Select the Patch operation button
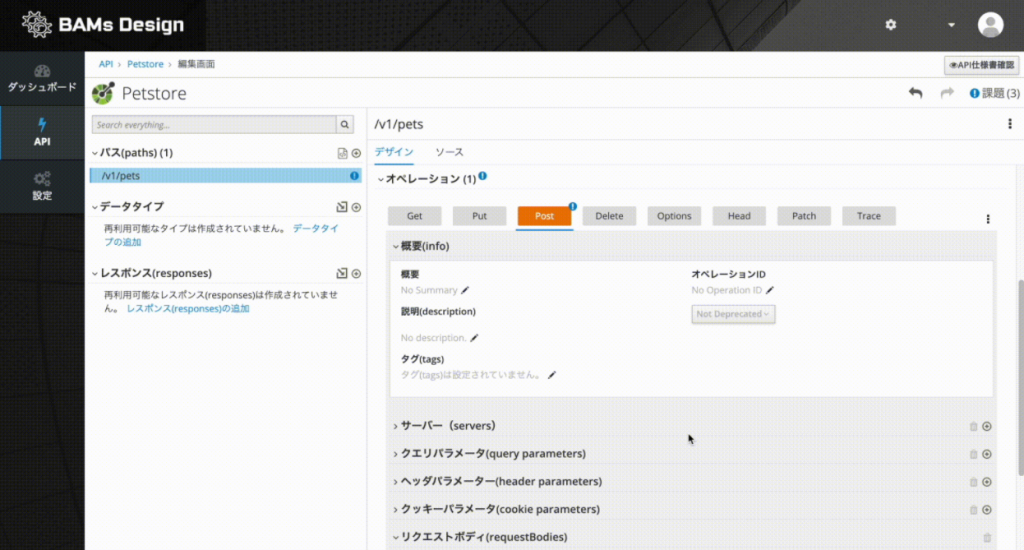 pos(804,216)
